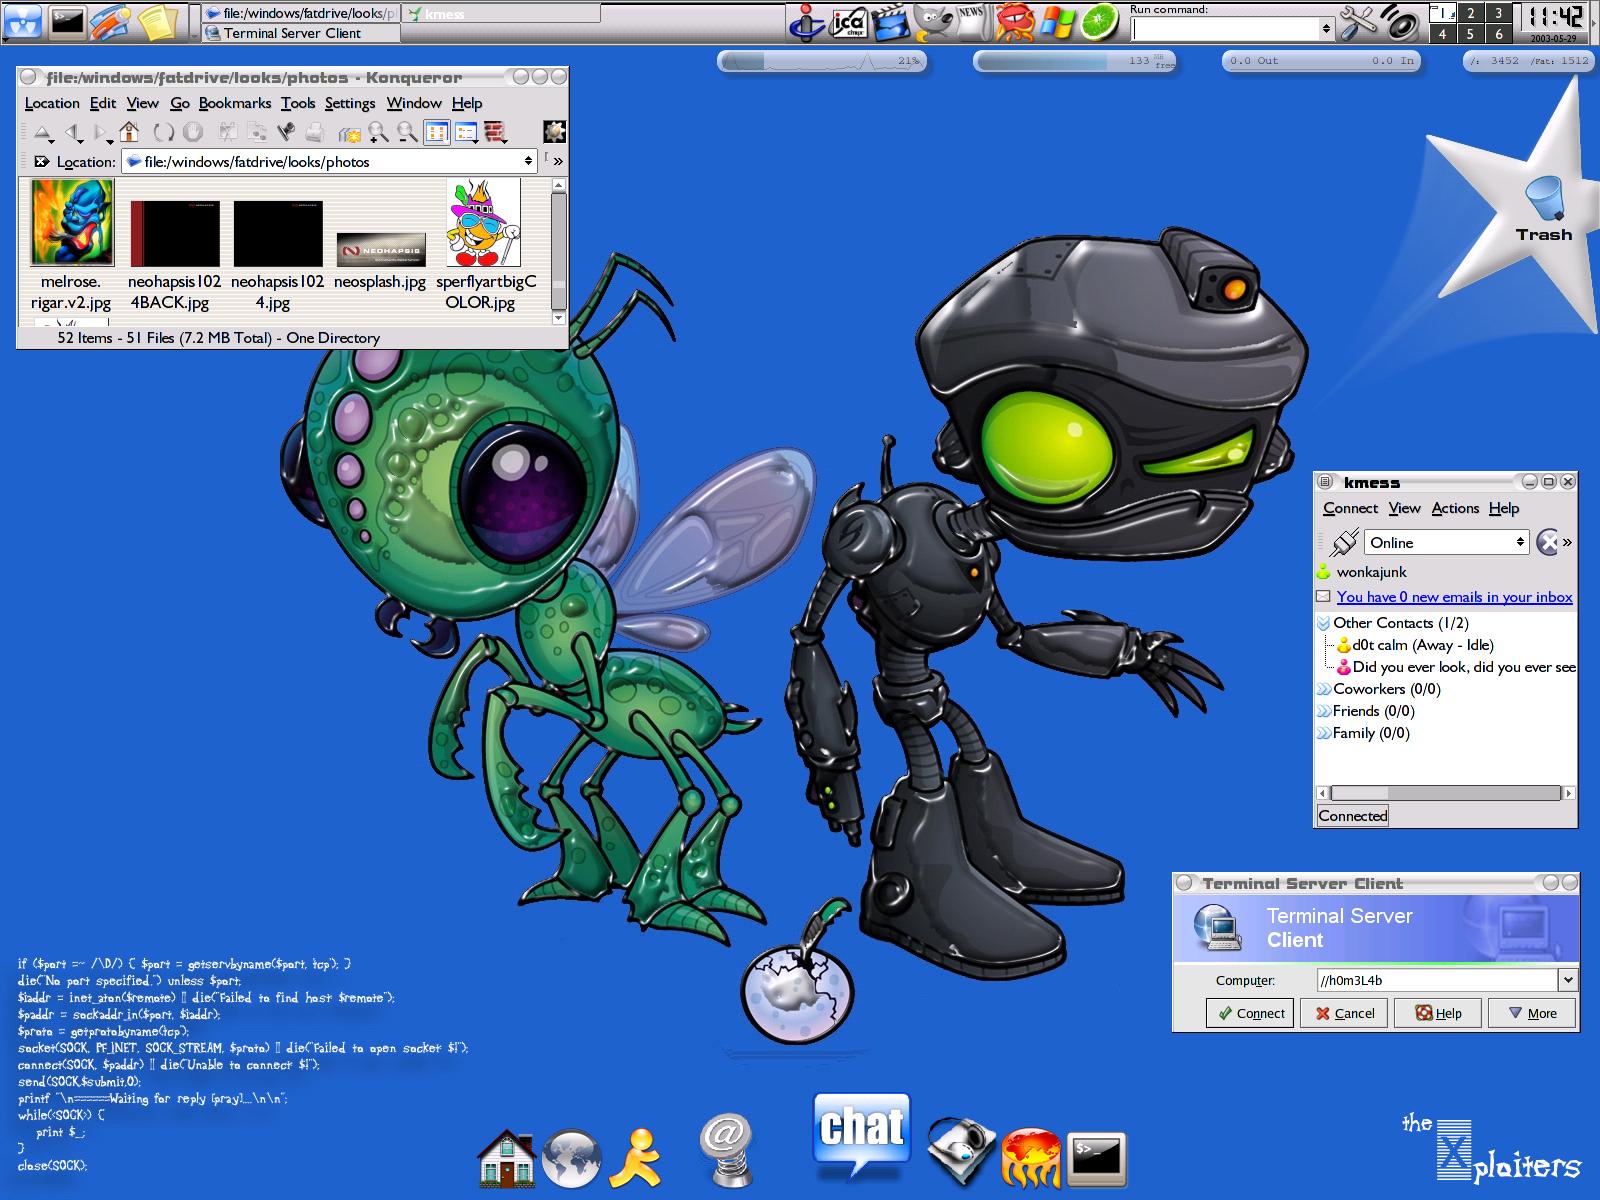This screenshot has height=1200, width=1600.
Task: Click the Stop loading hand icon
Action: coord(193,132)
